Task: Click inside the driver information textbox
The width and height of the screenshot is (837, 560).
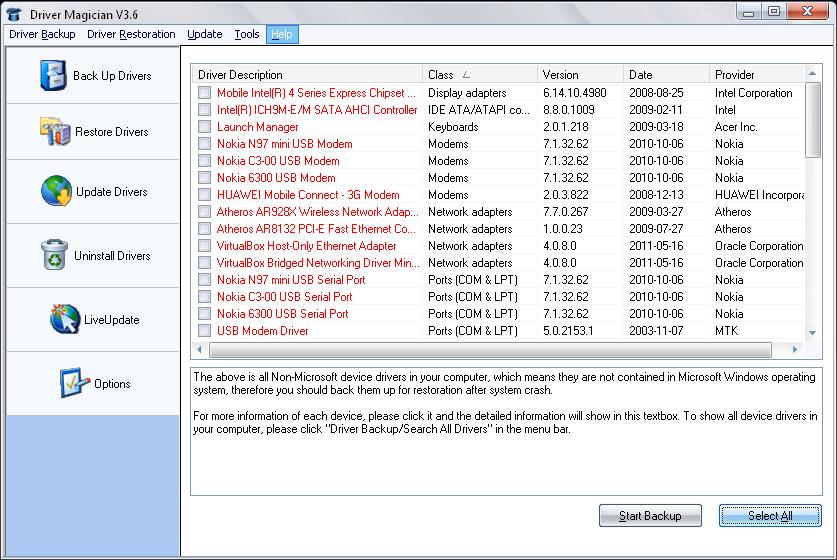Action: click(x=506, y=431)
